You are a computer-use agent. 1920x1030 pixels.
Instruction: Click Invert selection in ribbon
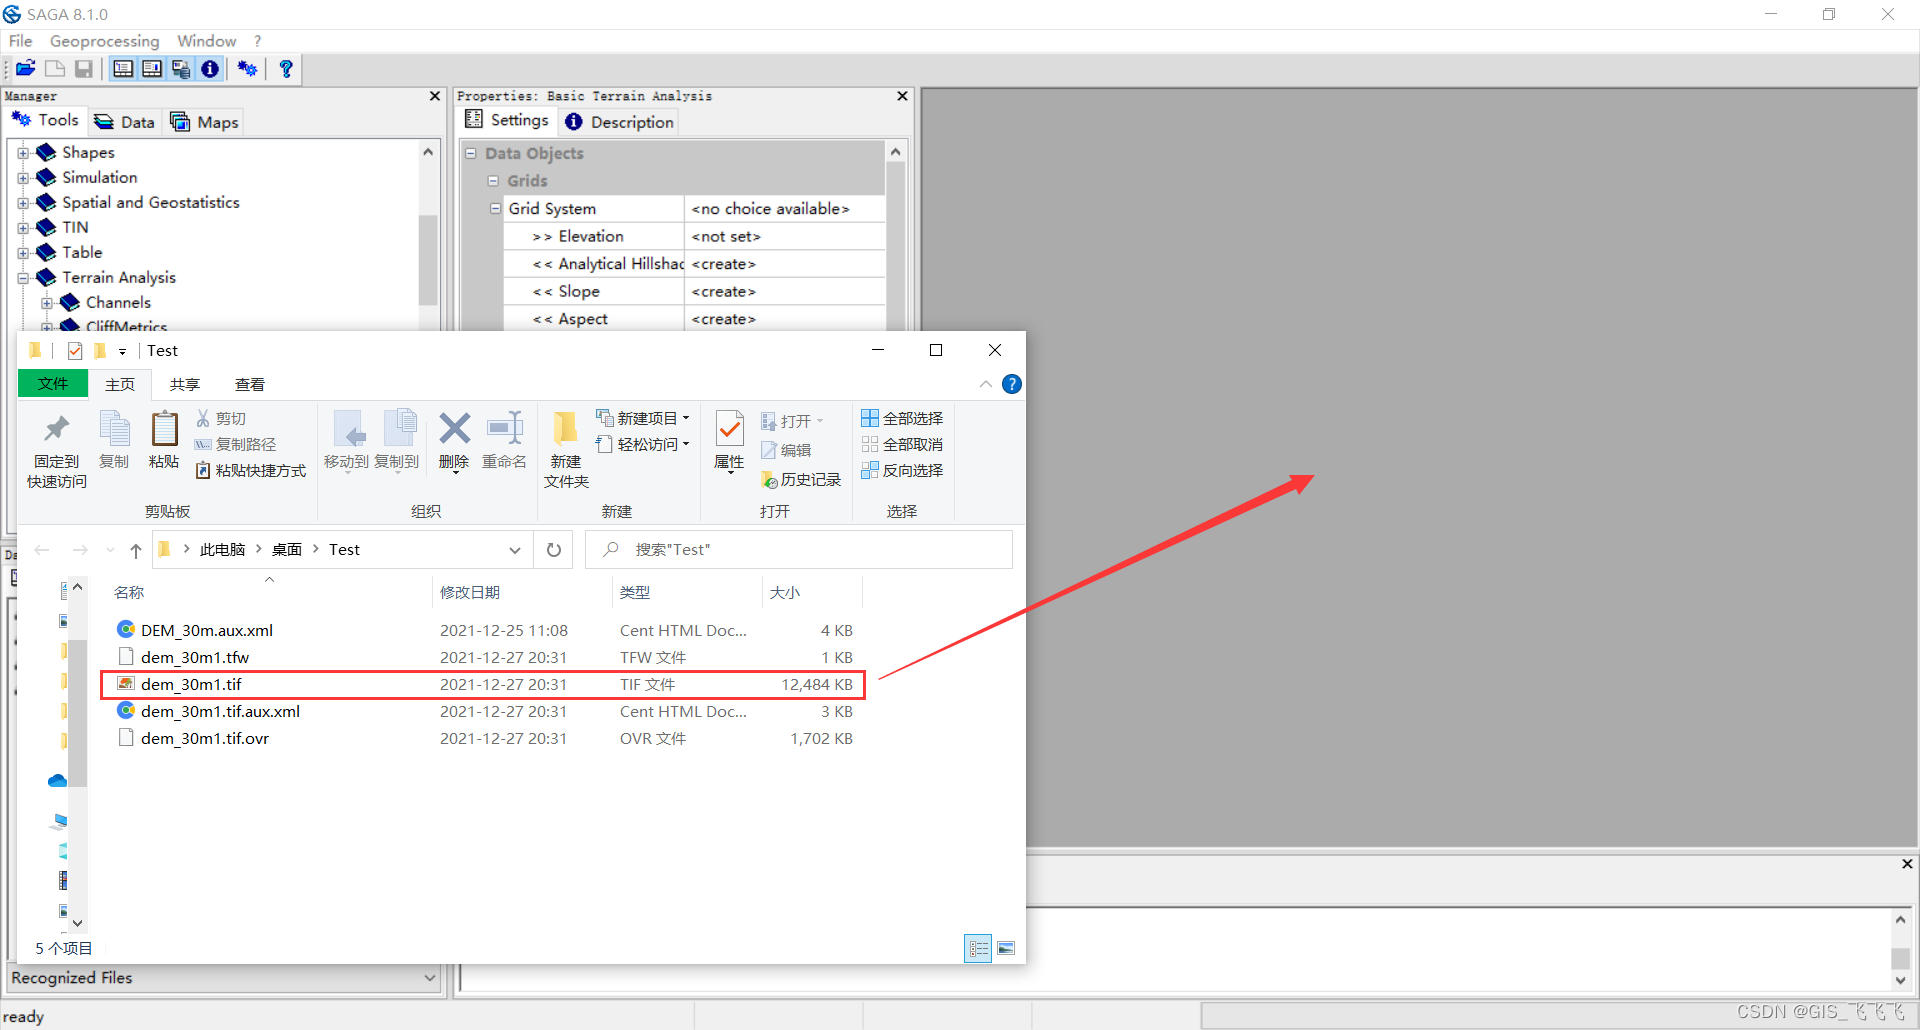click(902, 470)
